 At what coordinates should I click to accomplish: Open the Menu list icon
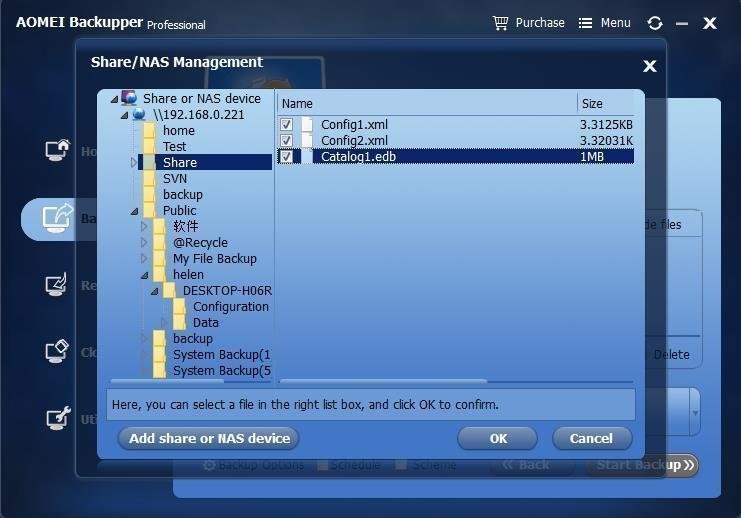[585, 23]
